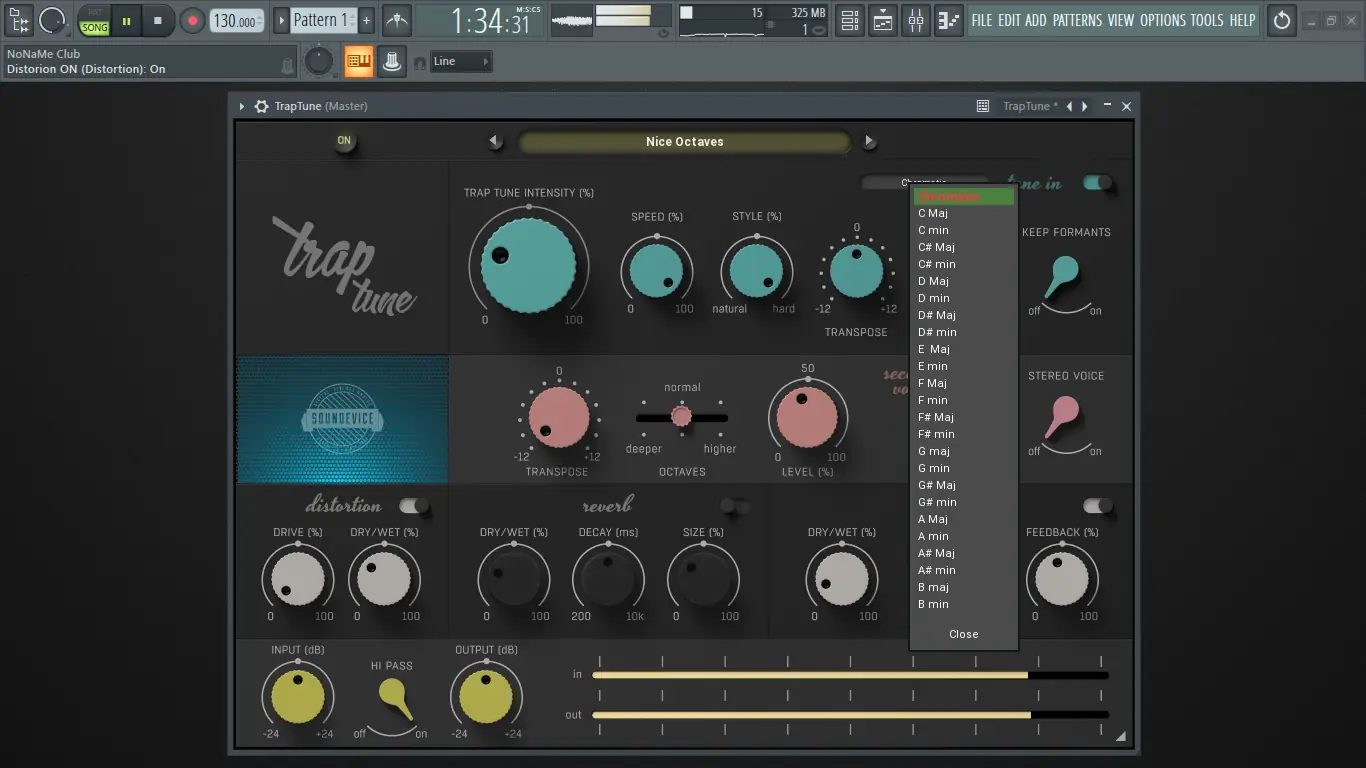
Task: Open the Line snap dropdown
Action: point(461,62)
